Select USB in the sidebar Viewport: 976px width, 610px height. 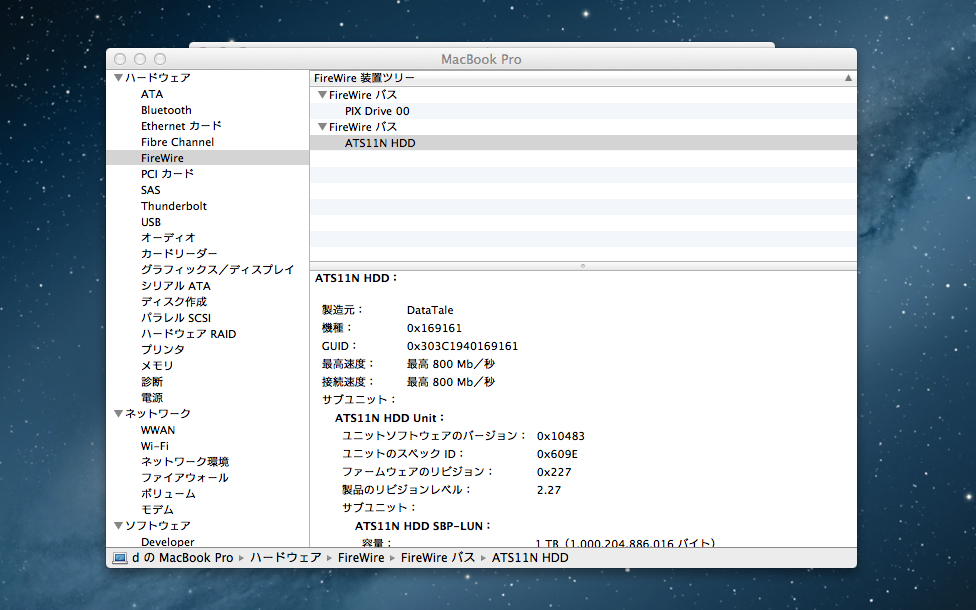click(151, 222)
